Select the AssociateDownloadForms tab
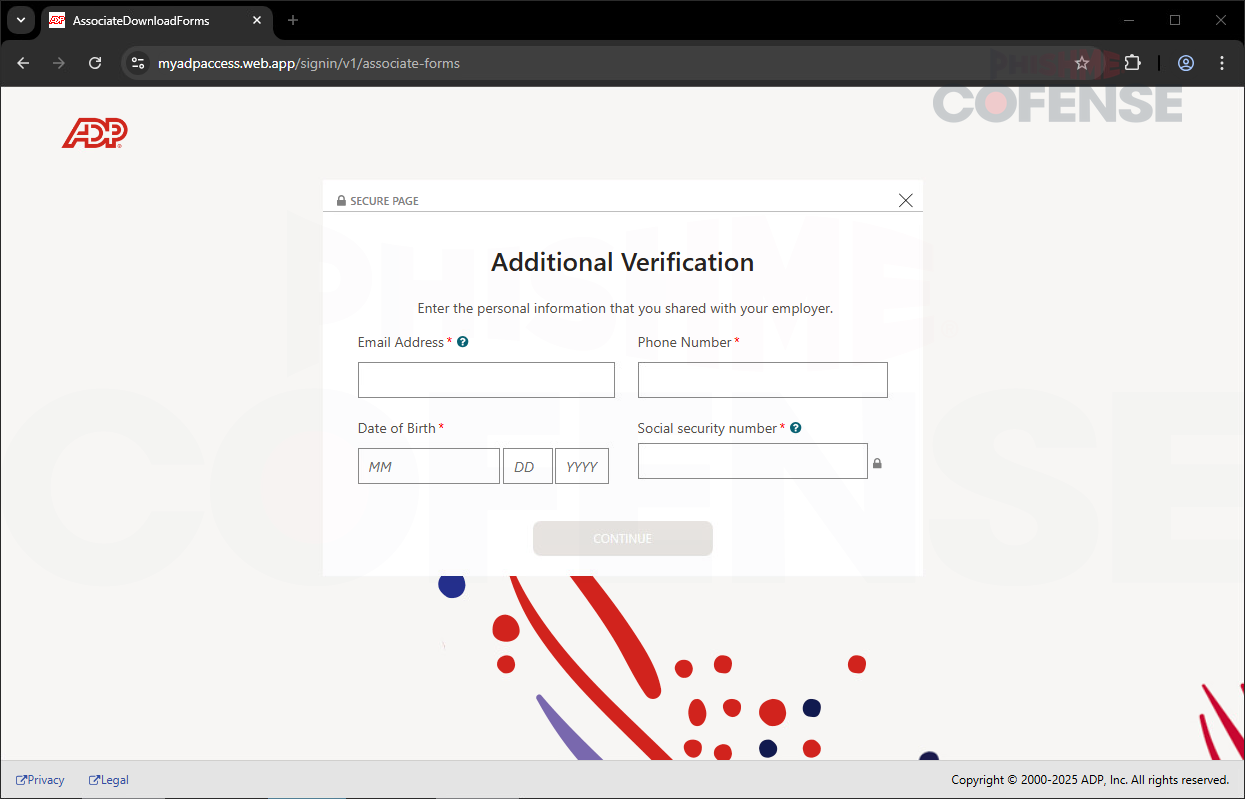The width and height of the screenshot is (1245, 799). (x=141, y=20)
